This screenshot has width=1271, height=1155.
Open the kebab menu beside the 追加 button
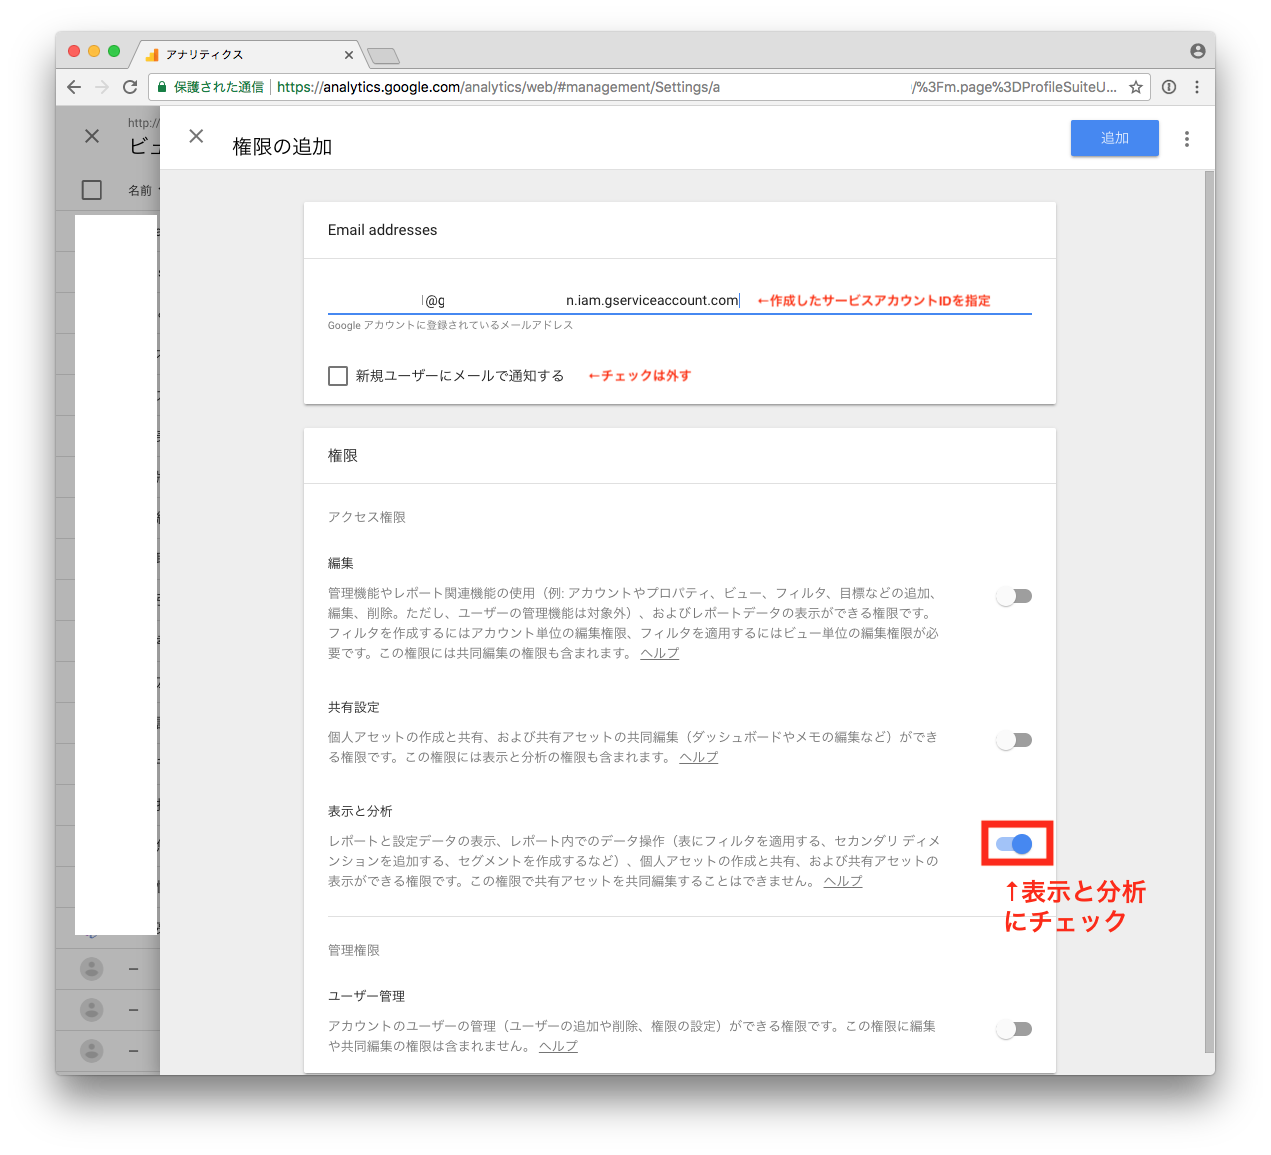point(1187,138)
